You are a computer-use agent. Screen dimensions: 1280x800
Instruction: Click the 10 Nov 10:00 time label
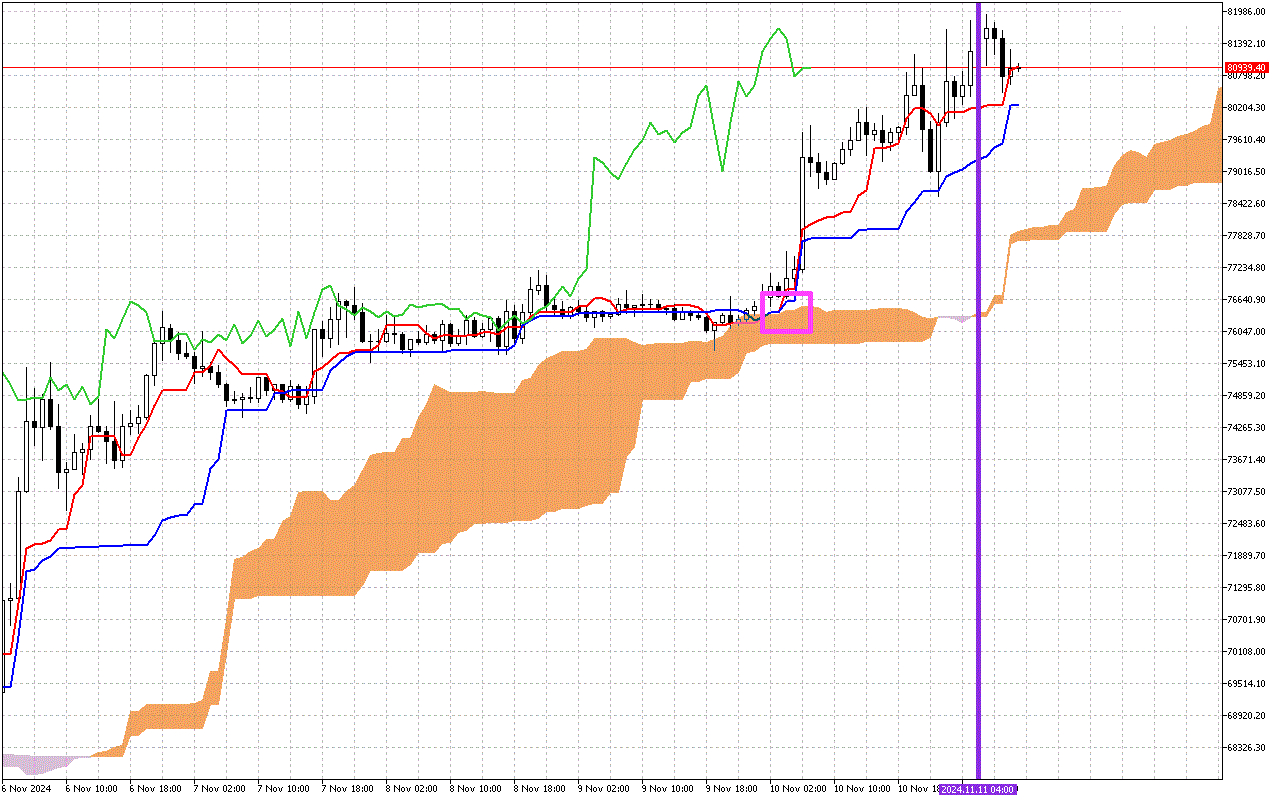(862, 789)
